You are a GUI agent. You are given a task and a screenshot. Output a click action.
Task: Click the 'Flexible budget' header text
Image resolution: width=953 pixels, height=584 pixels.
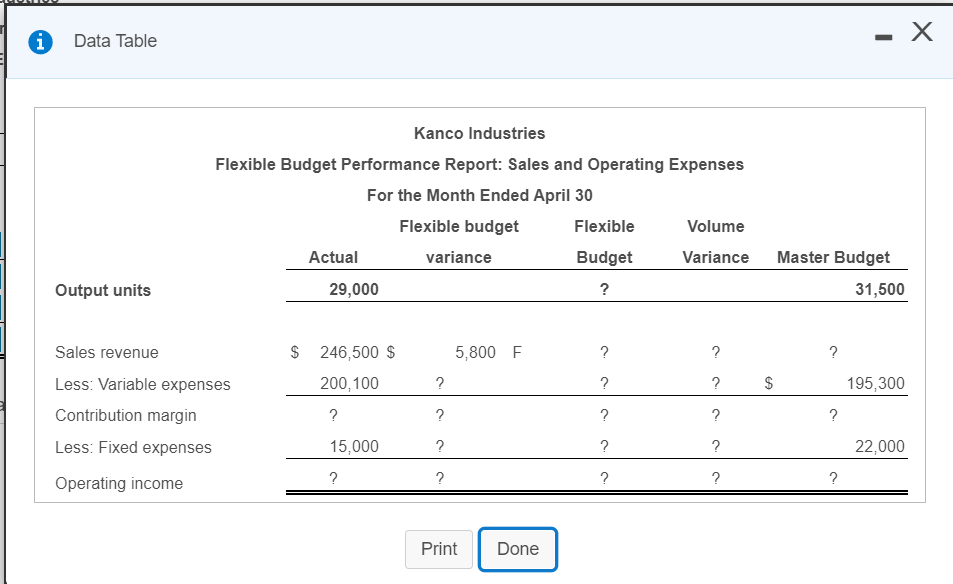(x=459, y=227)
